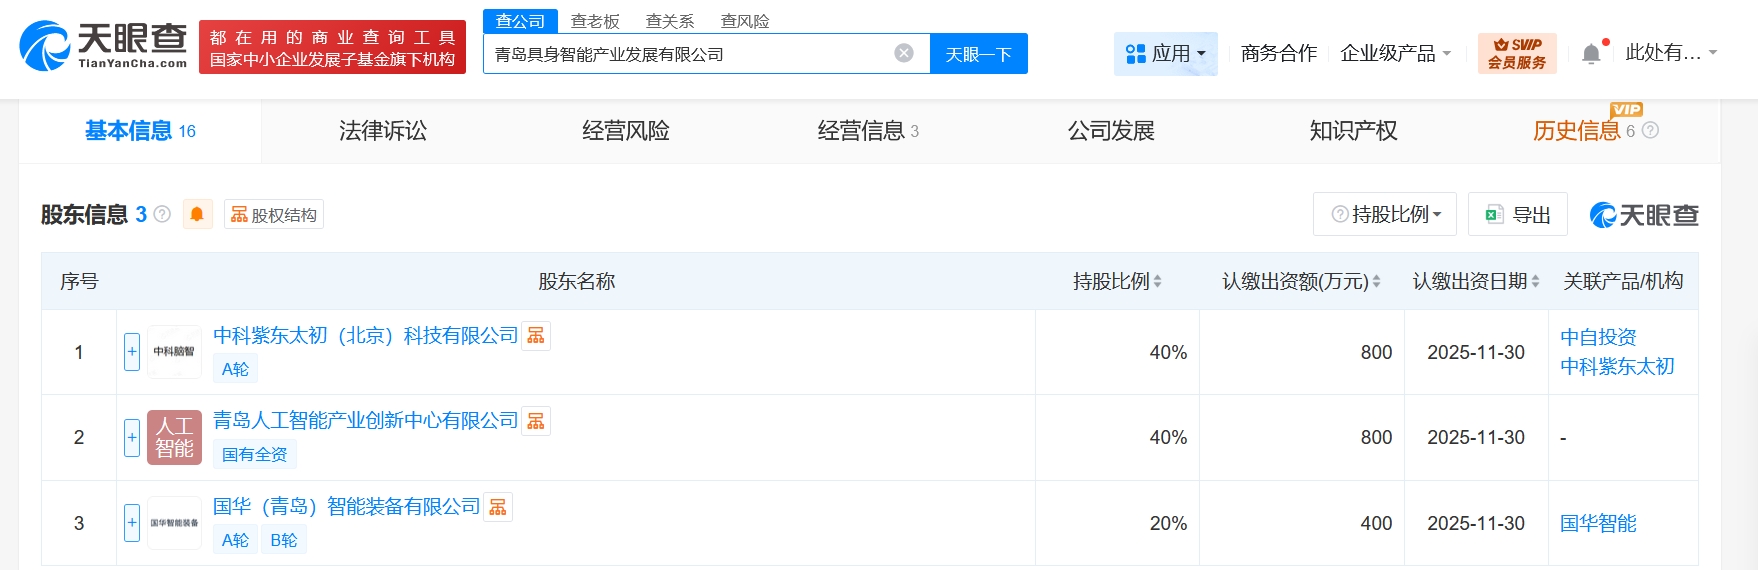Expand row 3 shareholder with plus button
The image size is (1758, 570).
click(132, 522)
